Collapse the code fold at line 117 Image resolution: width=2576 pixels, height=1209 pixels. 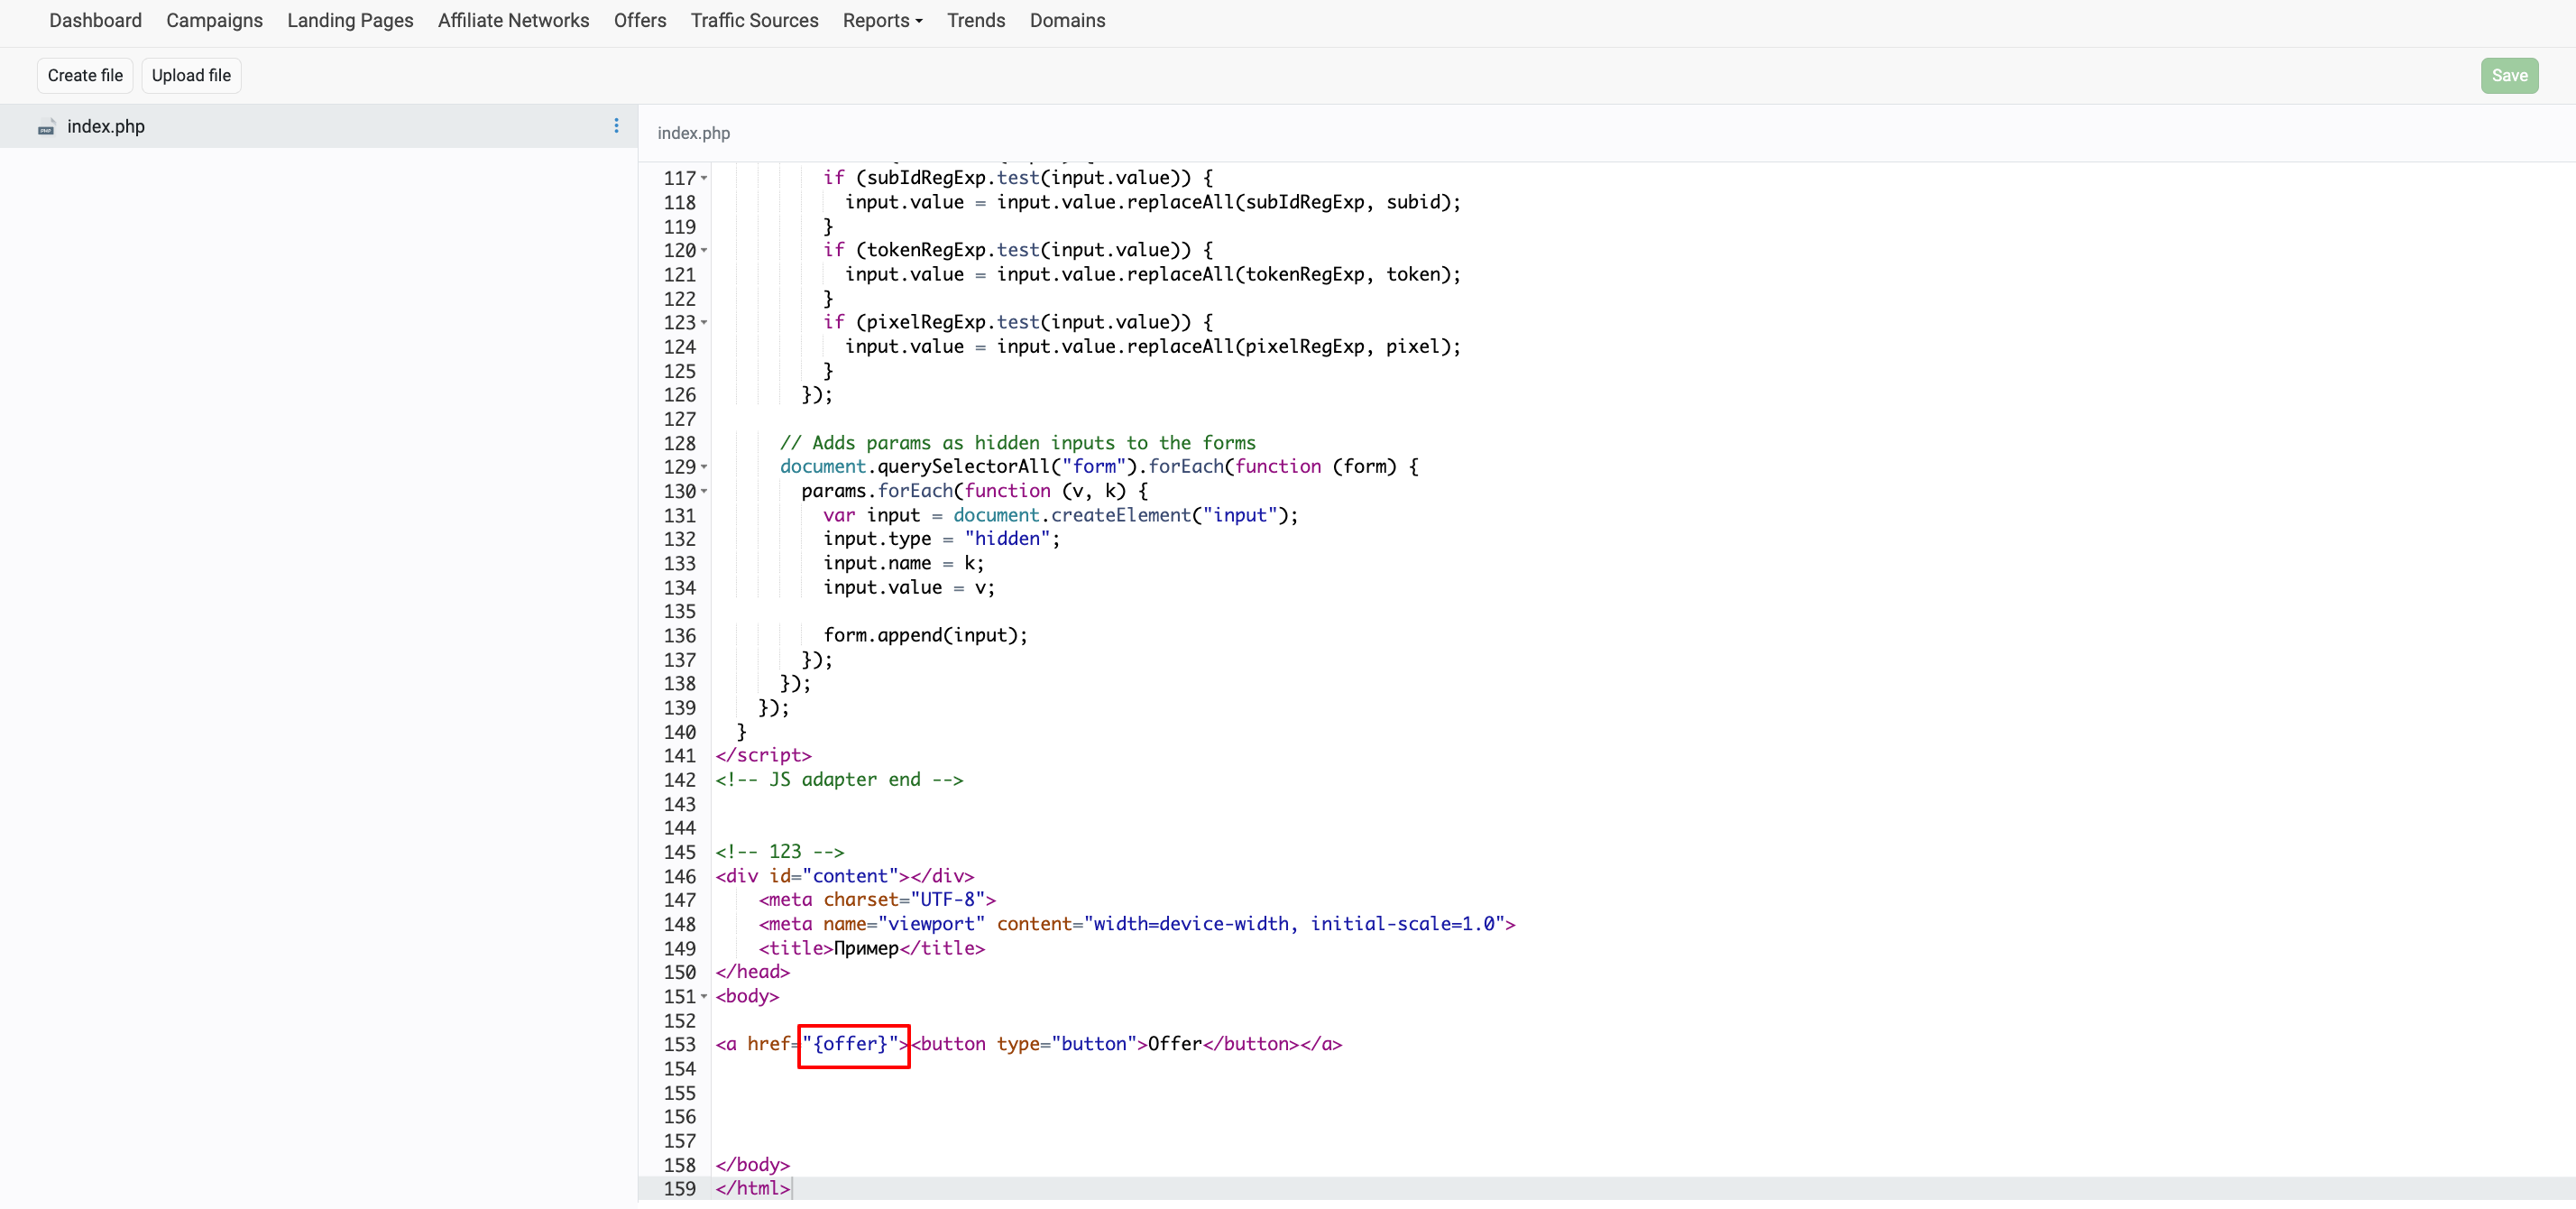(704, 178)
